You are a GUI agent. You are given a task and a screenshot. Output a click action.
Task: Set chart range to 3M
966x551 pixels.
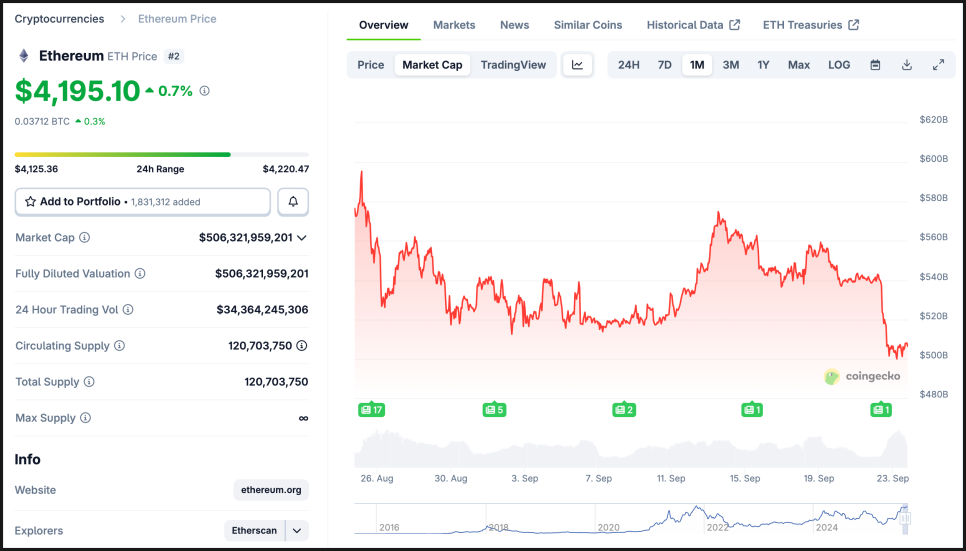[x=731, y=65]
